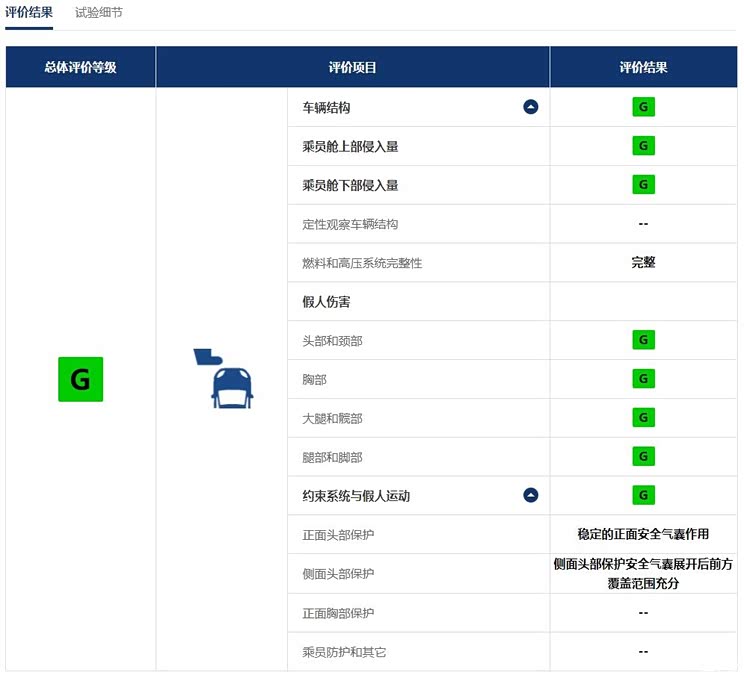Viewport: 744px width, 678px height.
Task: Click the 完整 result value
Action: coord(643,262)
